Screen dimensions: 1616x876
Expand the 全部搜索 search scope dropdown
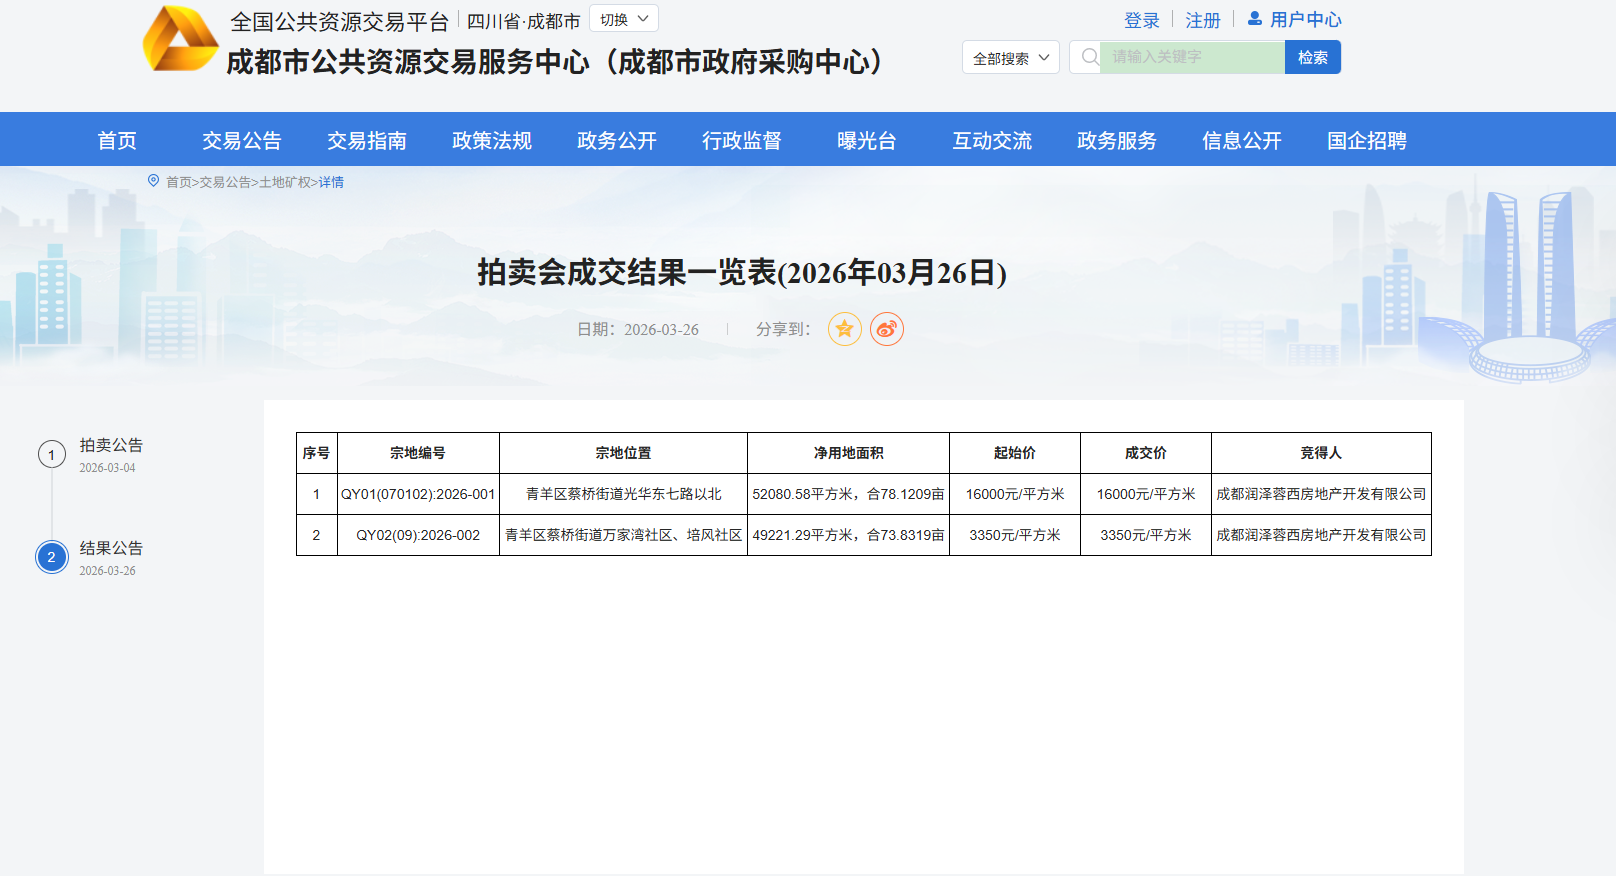click(1010, 58)
